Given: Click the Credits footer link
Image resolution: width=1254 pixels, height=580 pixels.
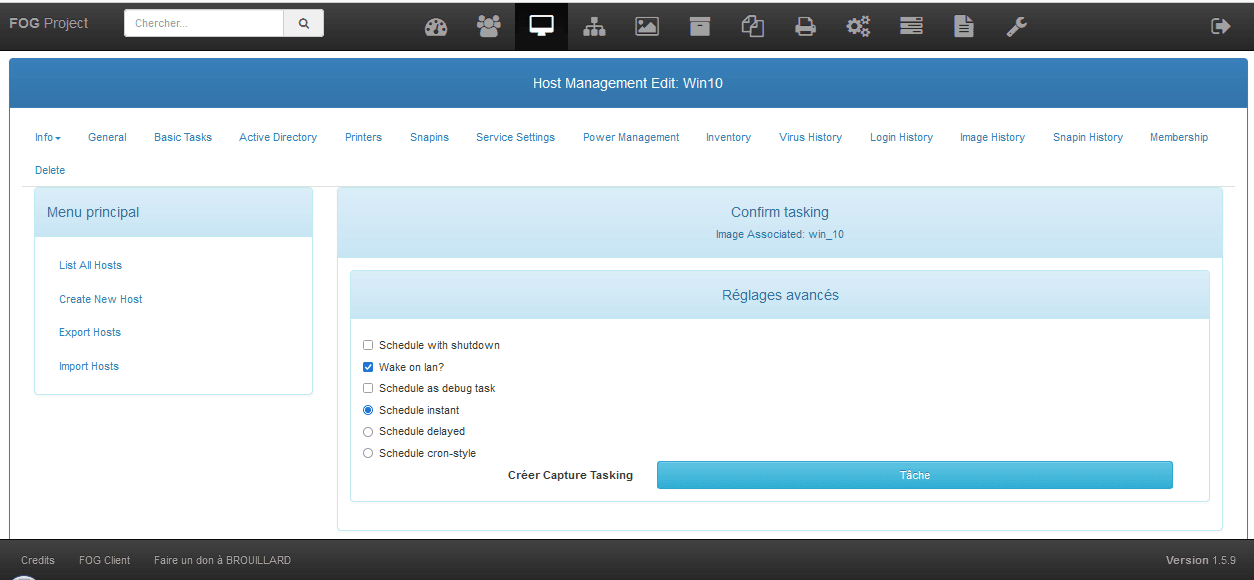Looking at the screenshot, I should [38, 560].
